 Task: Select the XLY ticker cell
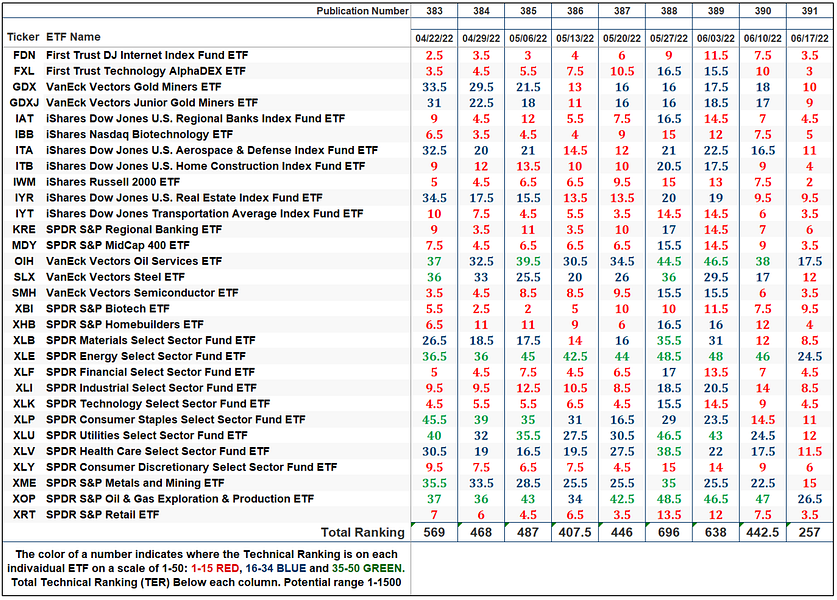24,467
